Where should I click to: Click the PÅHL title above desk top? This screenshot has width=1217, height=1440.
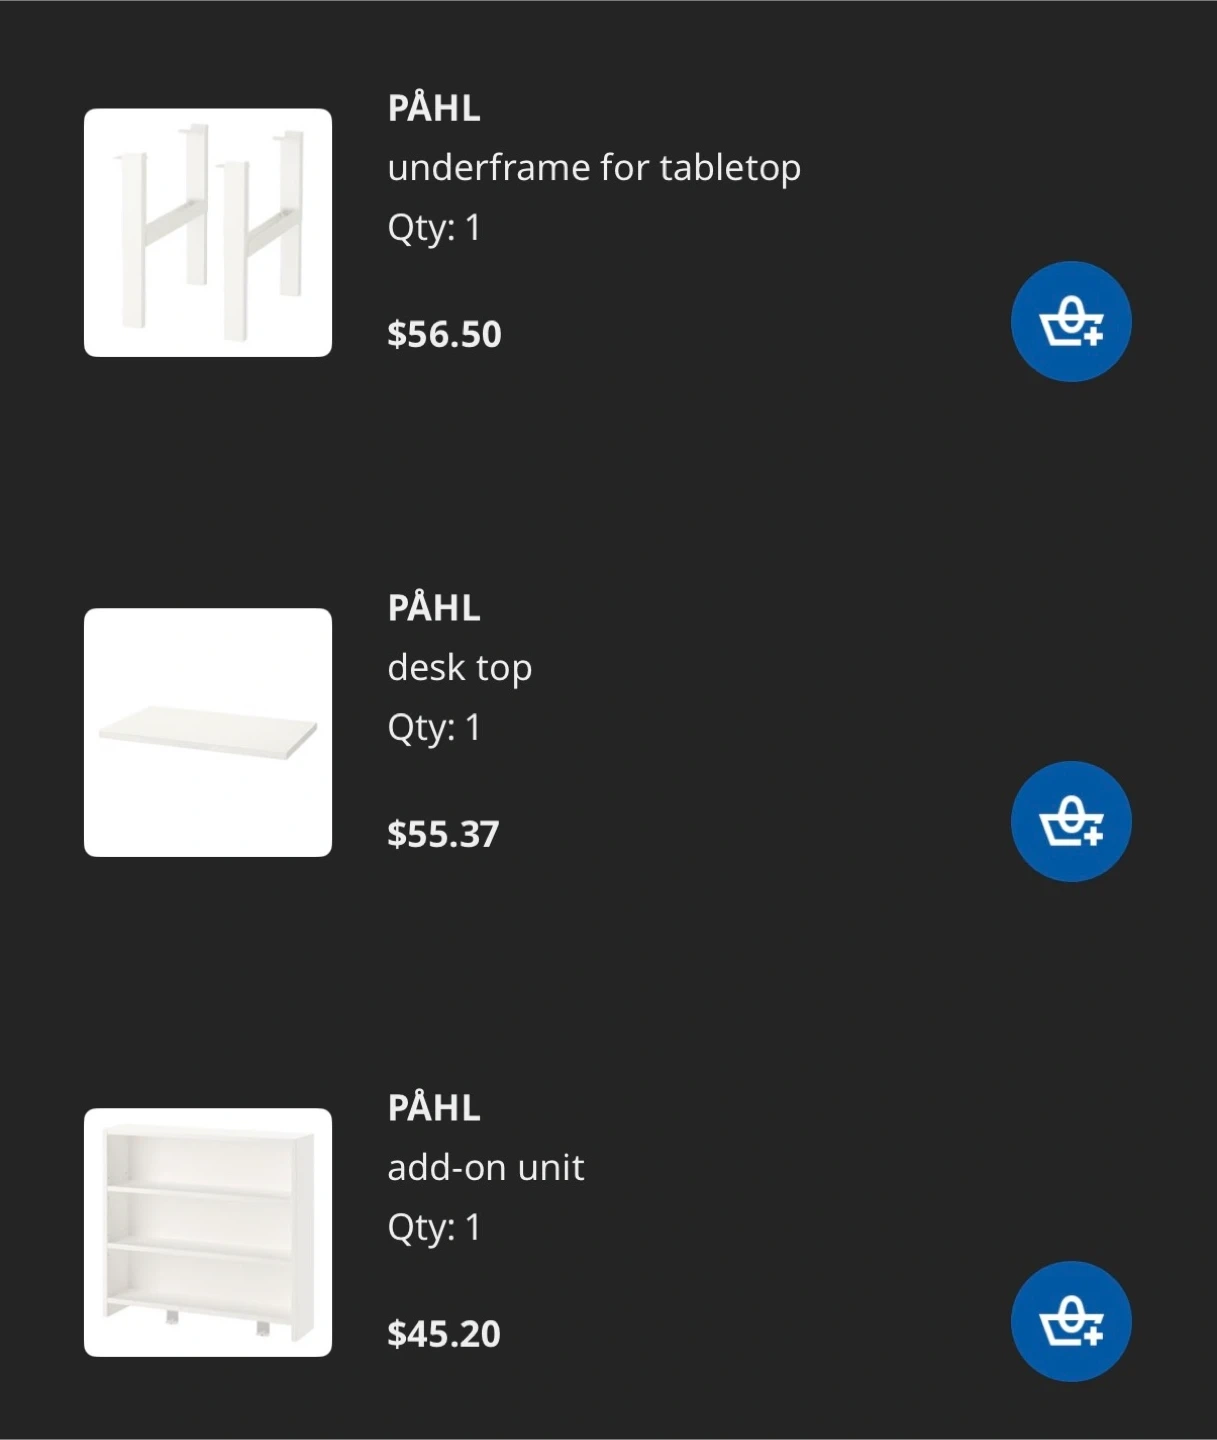coord(434,608)
